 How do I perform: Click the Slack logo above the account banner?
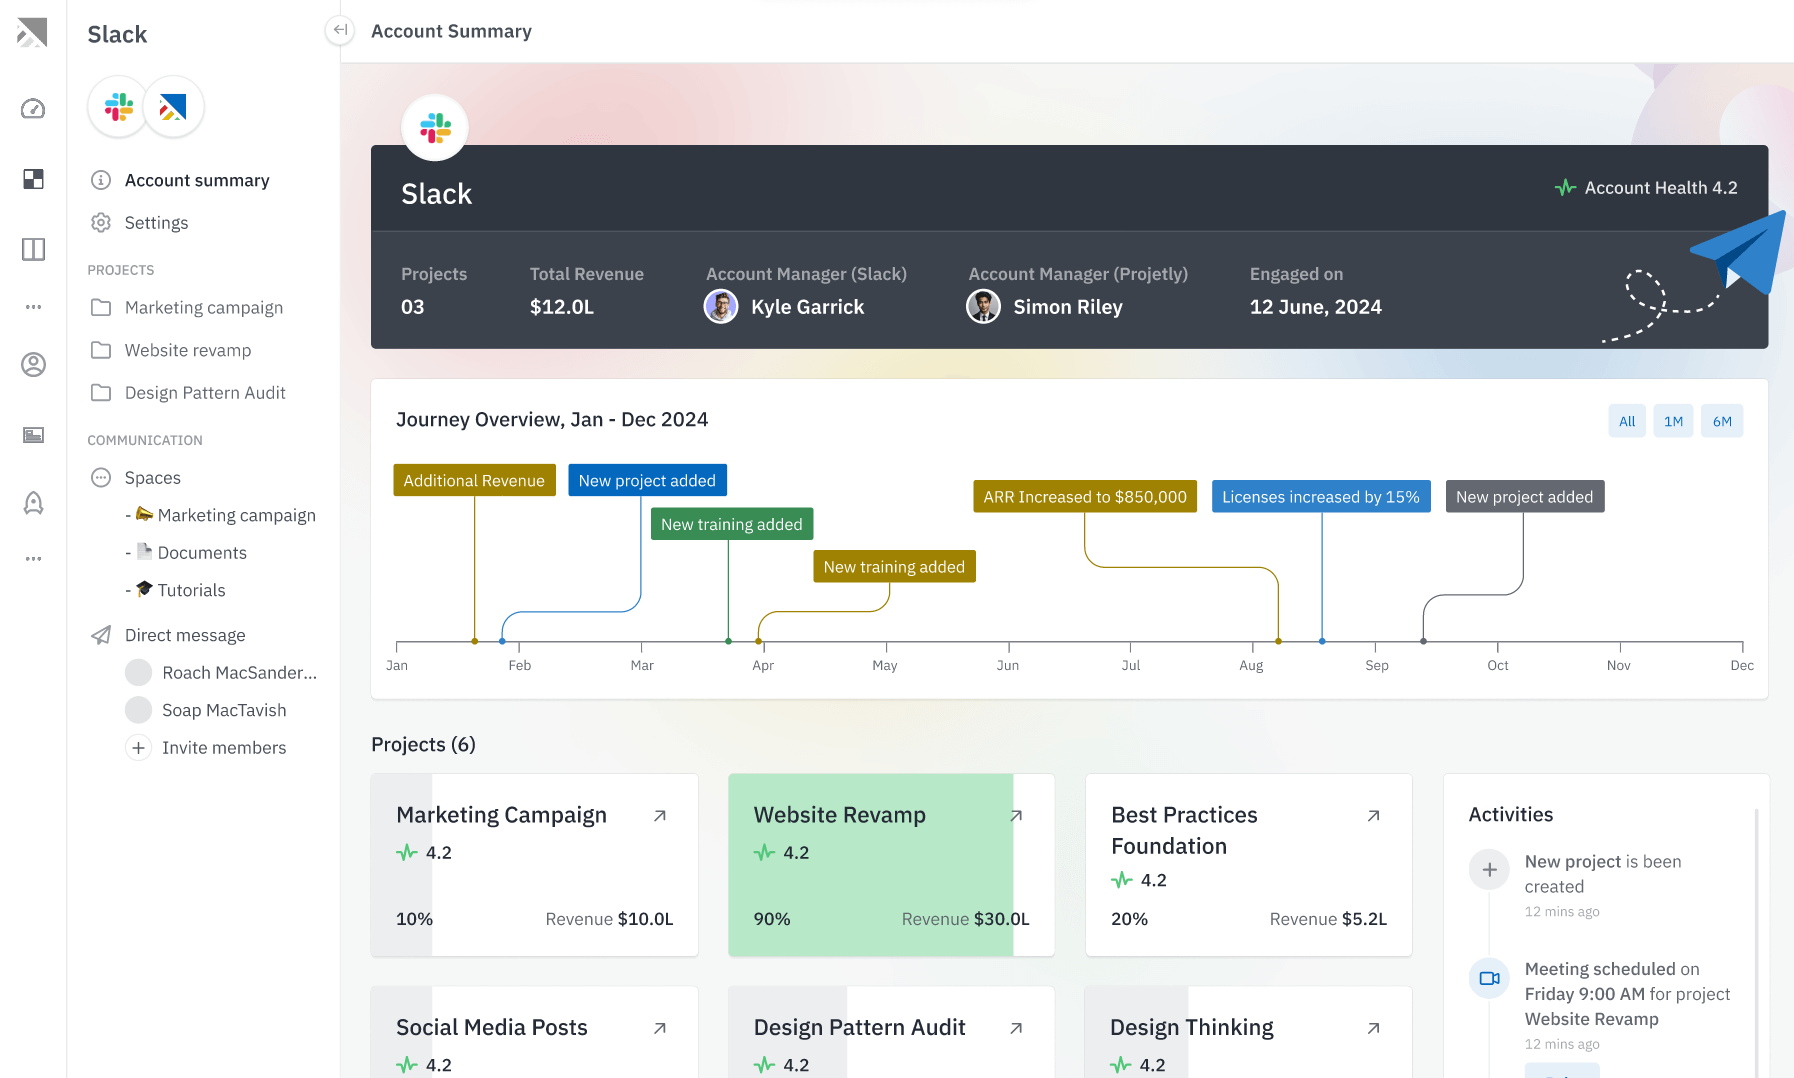[435, 128]
